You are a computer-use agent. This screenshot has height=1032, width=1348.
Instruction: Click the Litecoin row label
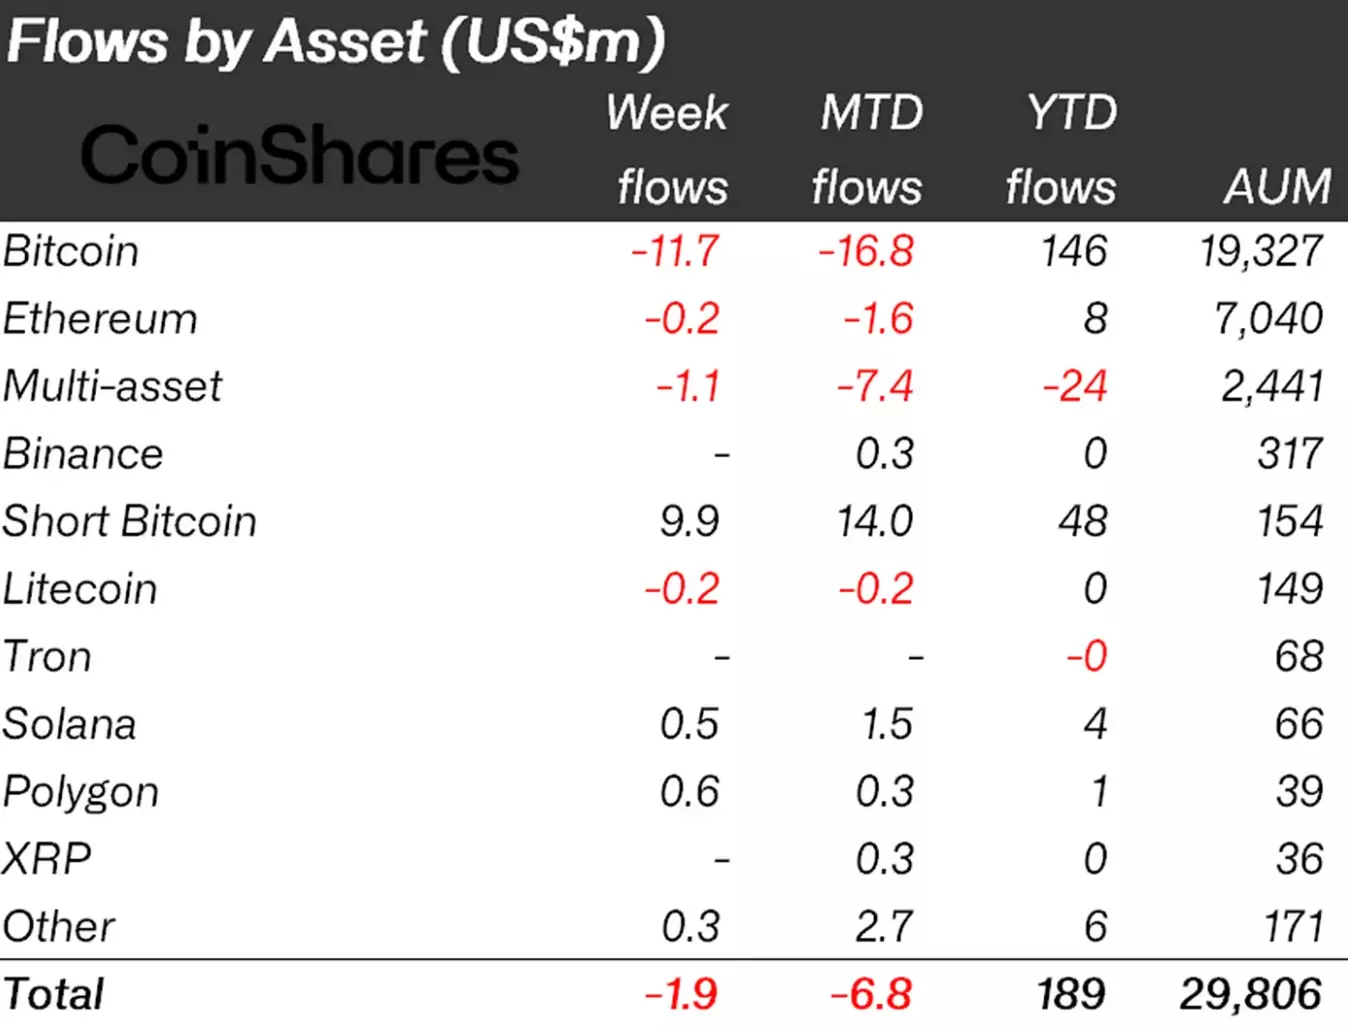click(x=80, y=589)
